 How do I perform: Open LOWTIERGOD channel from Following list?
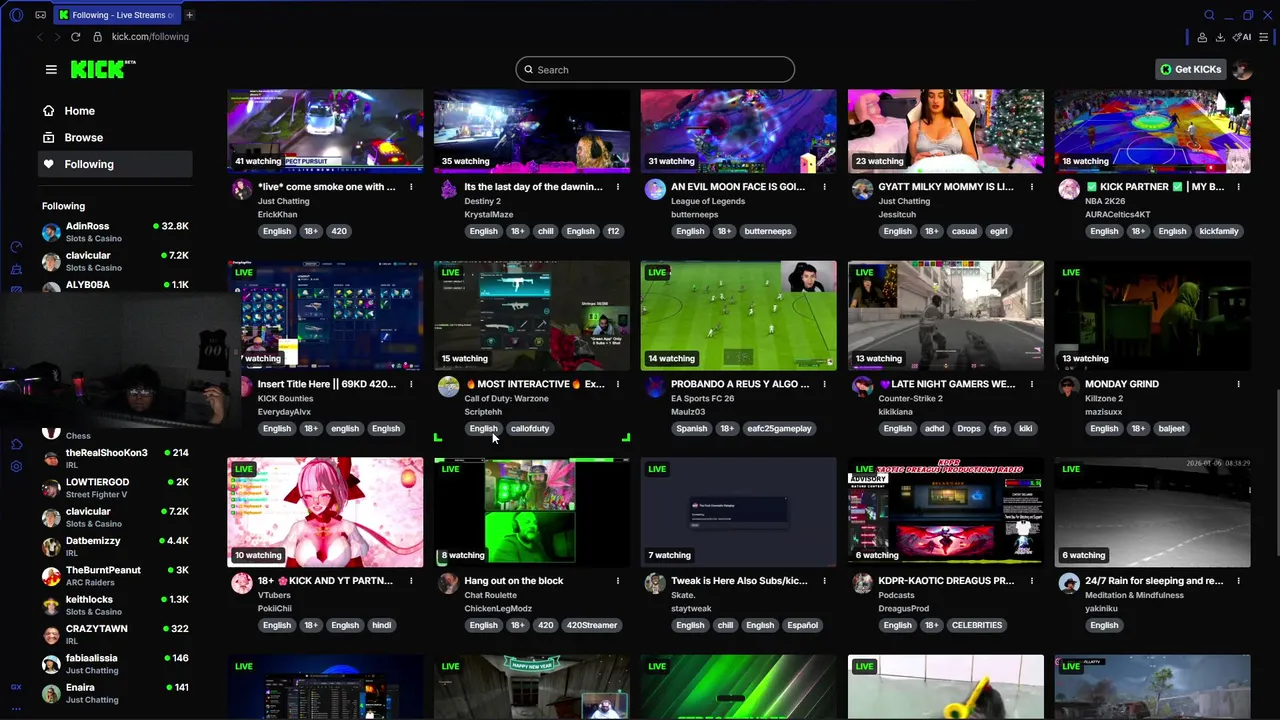(x=115, y=488)
